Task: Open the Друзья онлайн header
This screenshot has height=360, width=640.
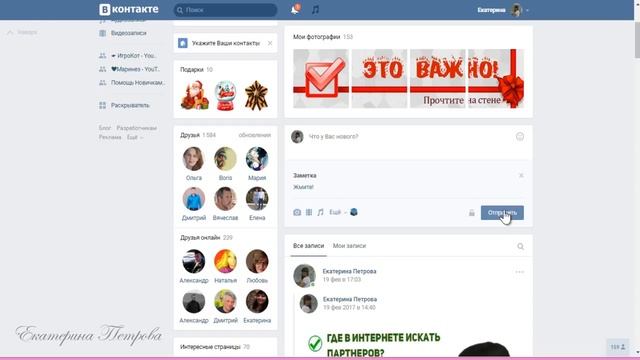Action: [x=206, y=238]
